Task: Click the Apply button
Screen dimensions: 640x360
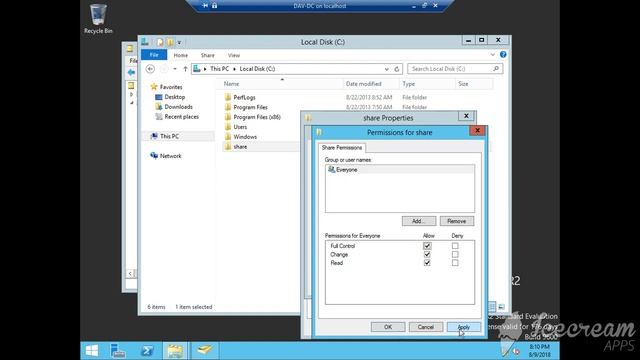Action: point(464,327)
